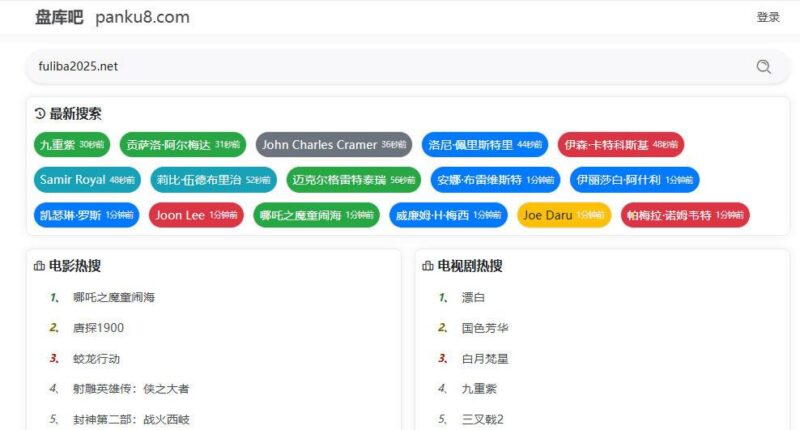This screenshot has width=800, height=430.
Task: Select the 洛尼·佩里斯特里 search tag
Action: [x=485, y=145]
